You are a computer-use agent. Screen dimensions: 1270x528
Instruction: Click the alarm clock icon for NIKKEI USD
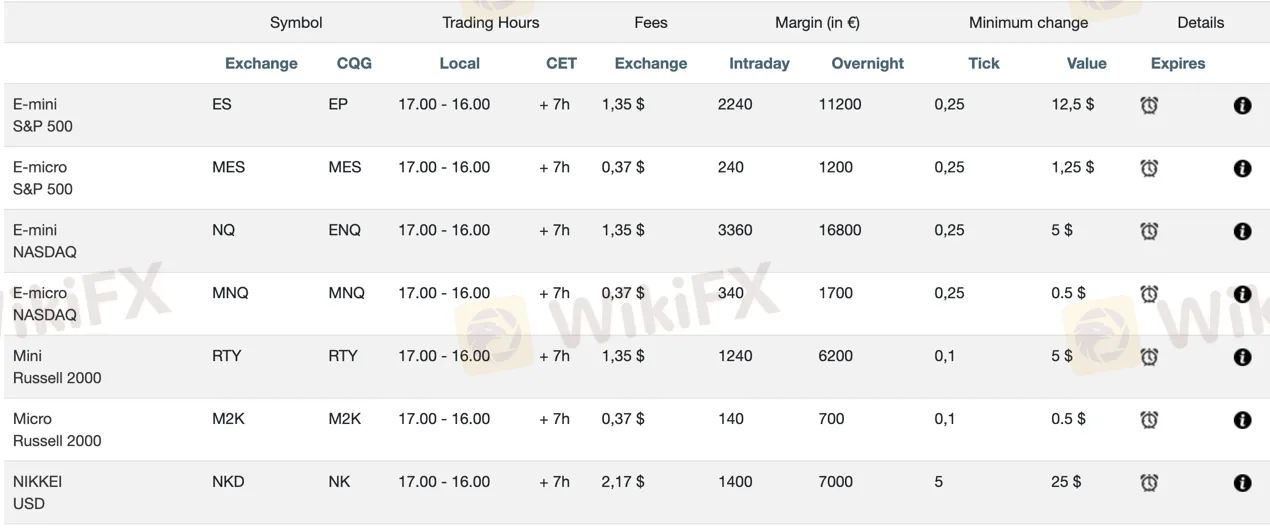click(x=1149, y=483)
